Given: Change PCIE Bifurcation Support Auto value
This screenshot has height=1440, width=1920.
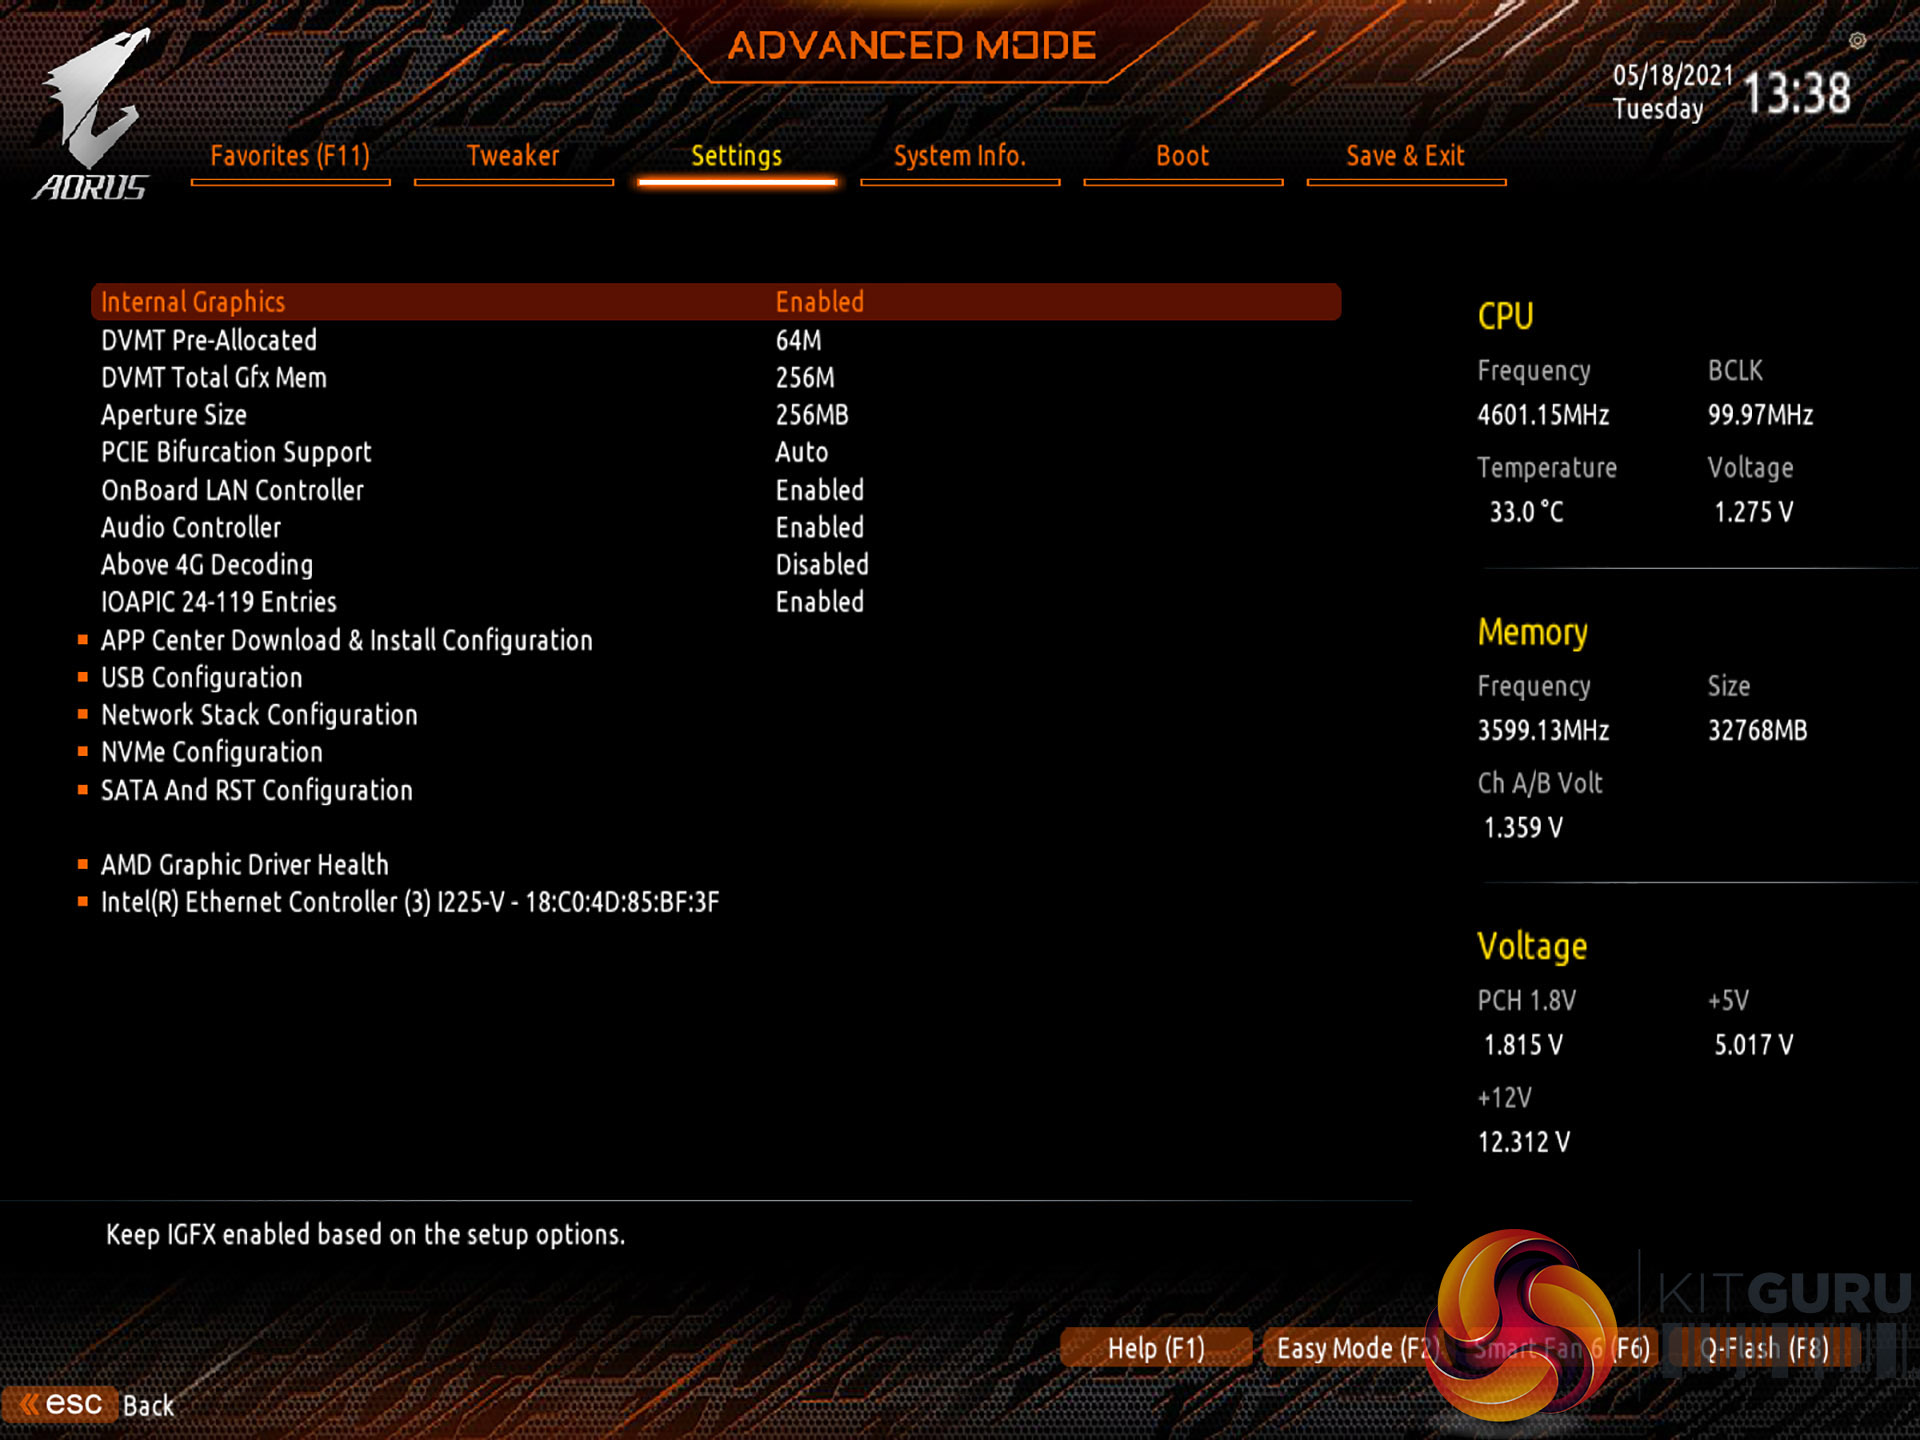Looking at the screenshot, I should (x=801, y=453).
